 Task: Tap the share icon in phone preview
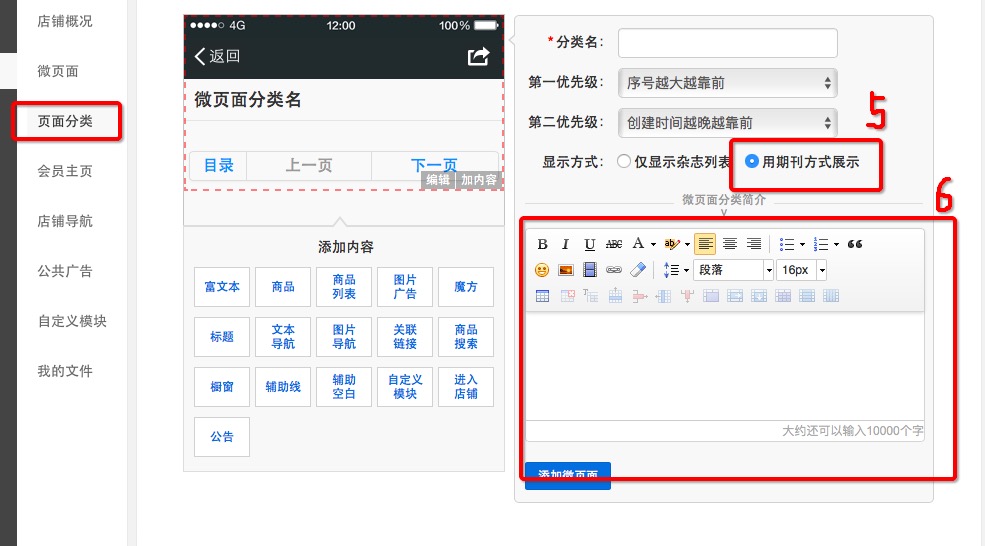[478, 57]
